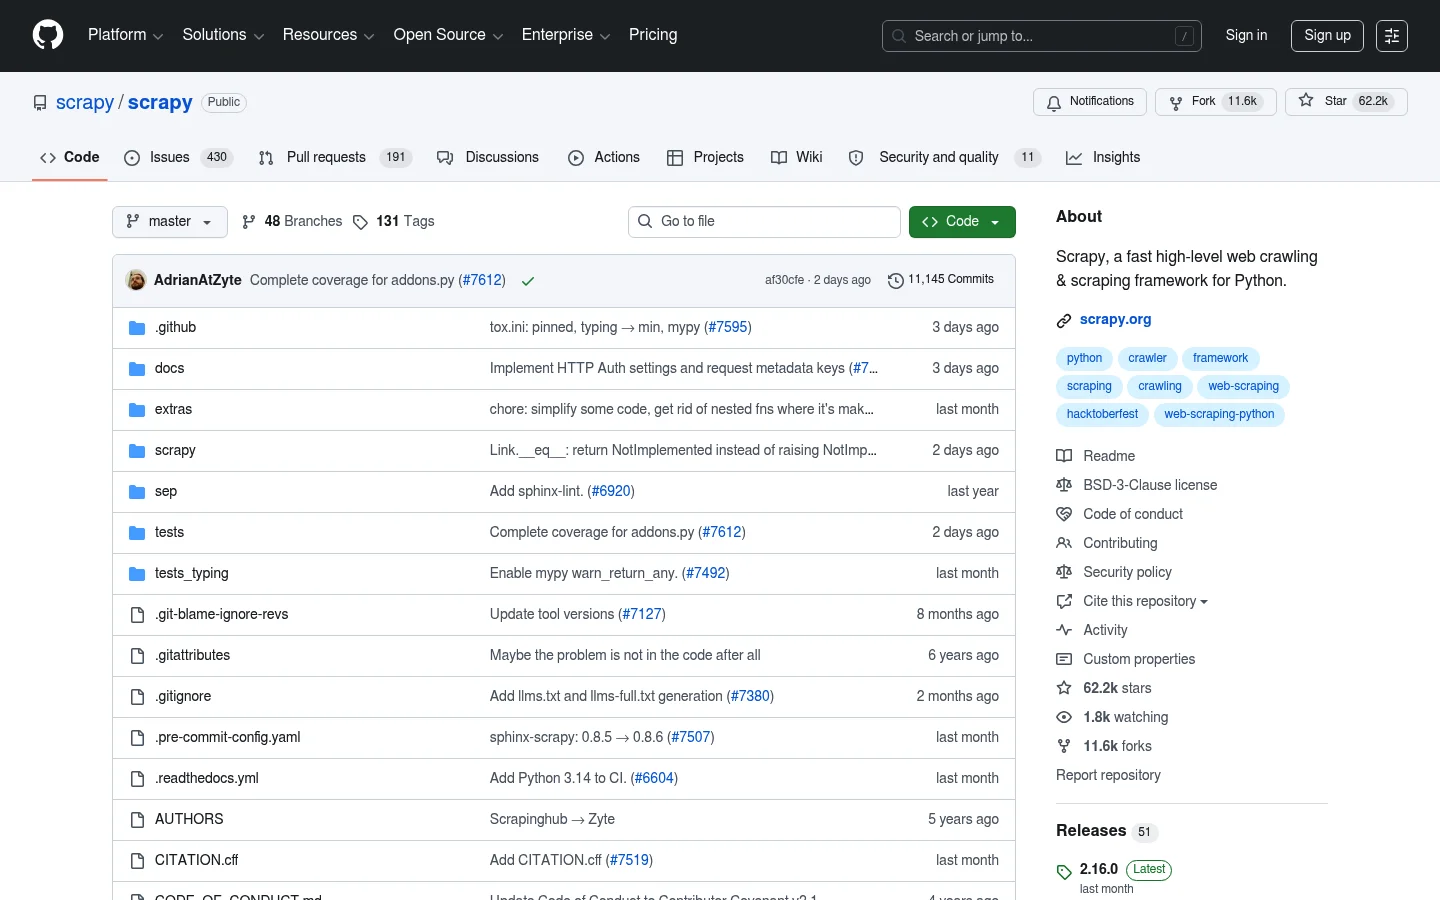Screen dimensions: 1440x900
Task: Click the AUTHORS file icon
Action: [137, 820]
